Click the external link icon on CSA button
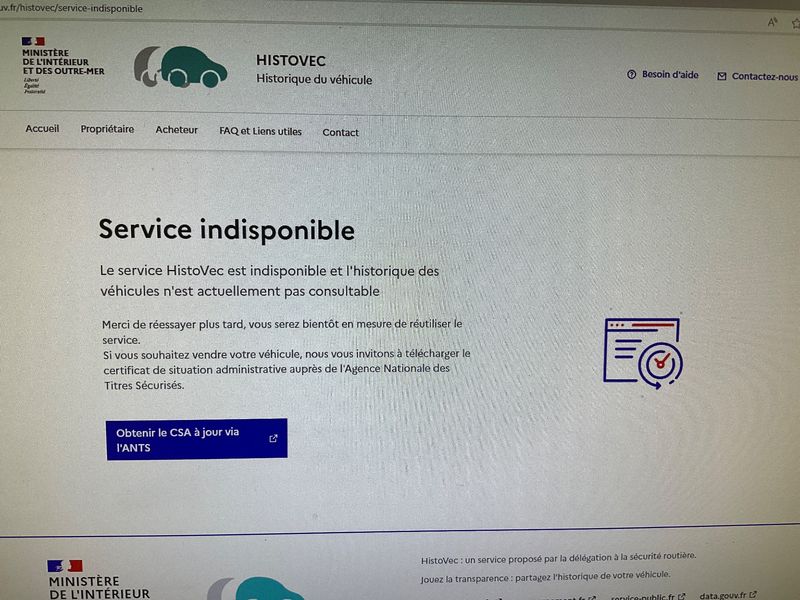The height and width of the screenshot is (600, 800). point(273,438)
